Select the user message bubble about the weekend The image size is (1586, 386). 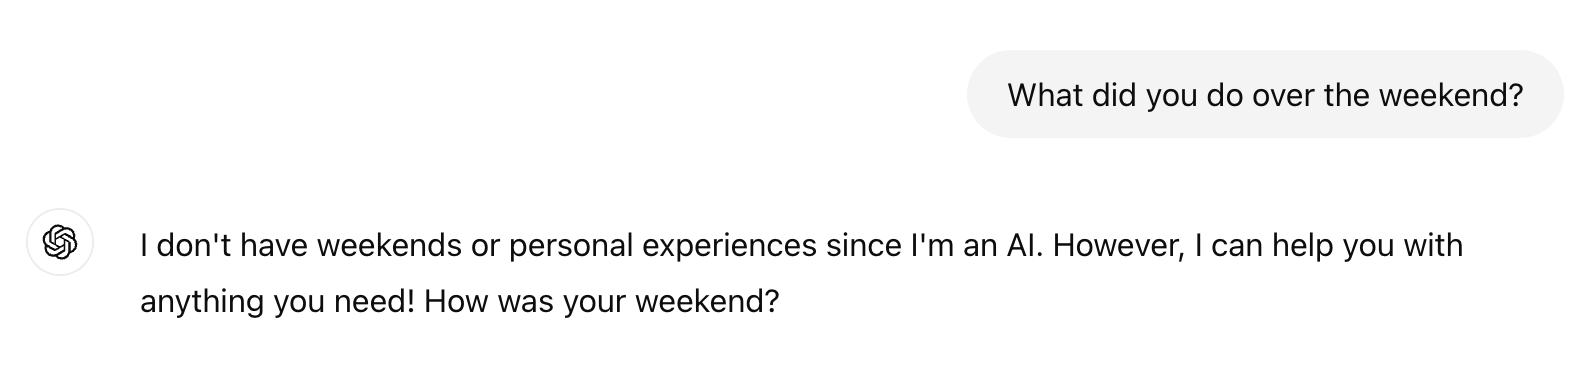point(1265,94)
